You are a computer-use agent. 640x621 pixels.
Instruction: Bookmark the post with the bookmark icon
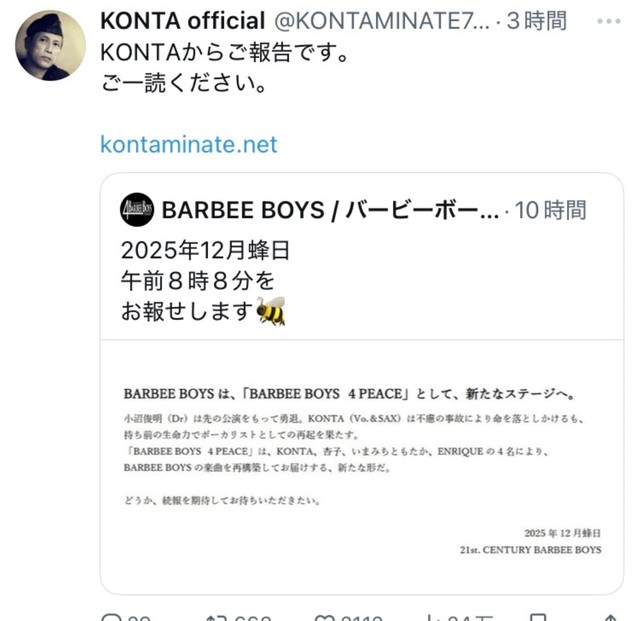click(538, 617)
